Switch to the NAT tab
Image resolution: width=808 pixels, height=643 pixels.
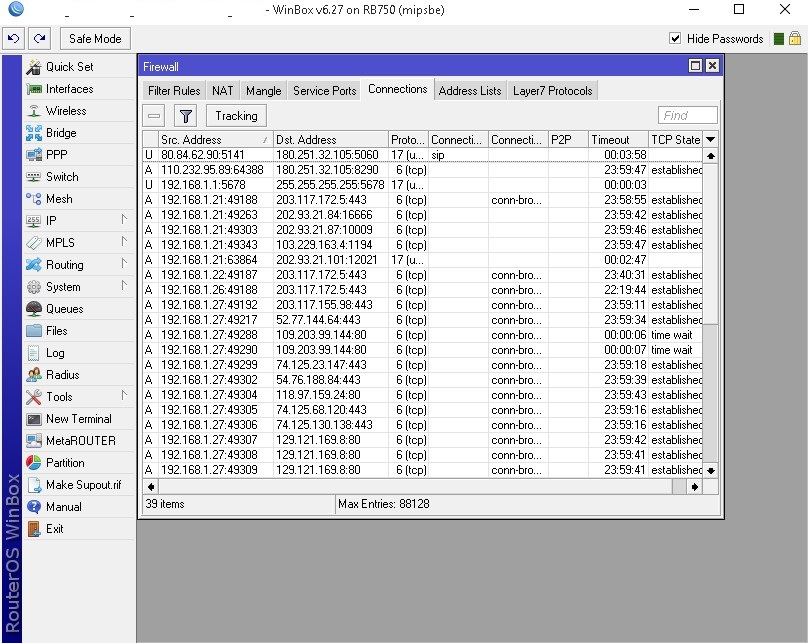(x=223, y=91)
